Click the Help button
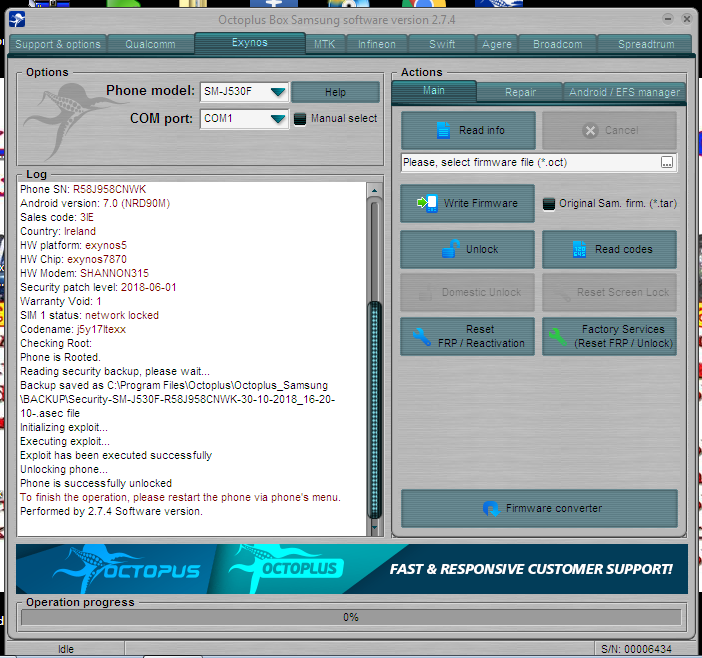Image resolution: width=702 pixels, height=658 pixels. tap(335, 92)
